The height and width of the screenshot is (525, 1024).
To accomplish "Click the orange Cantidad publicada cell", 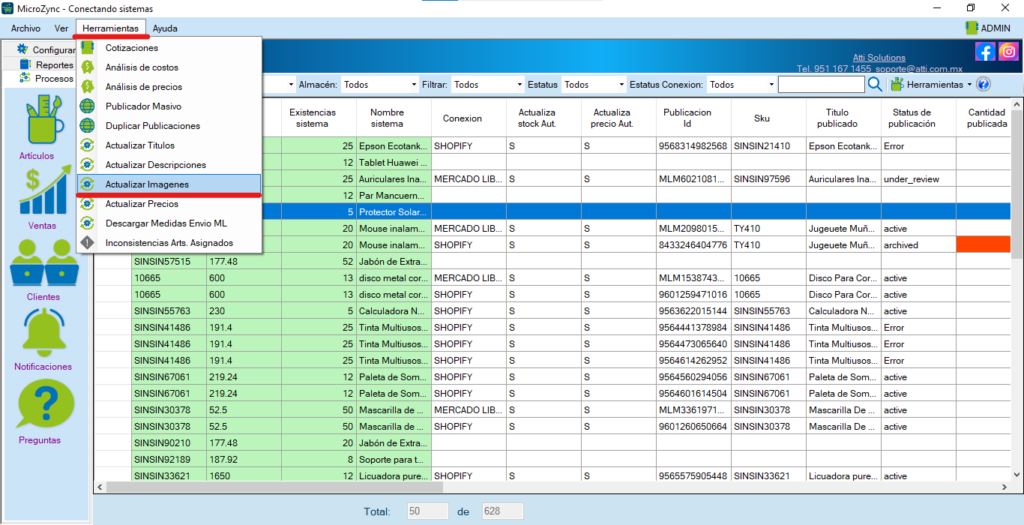I will (x=984, y=245).
